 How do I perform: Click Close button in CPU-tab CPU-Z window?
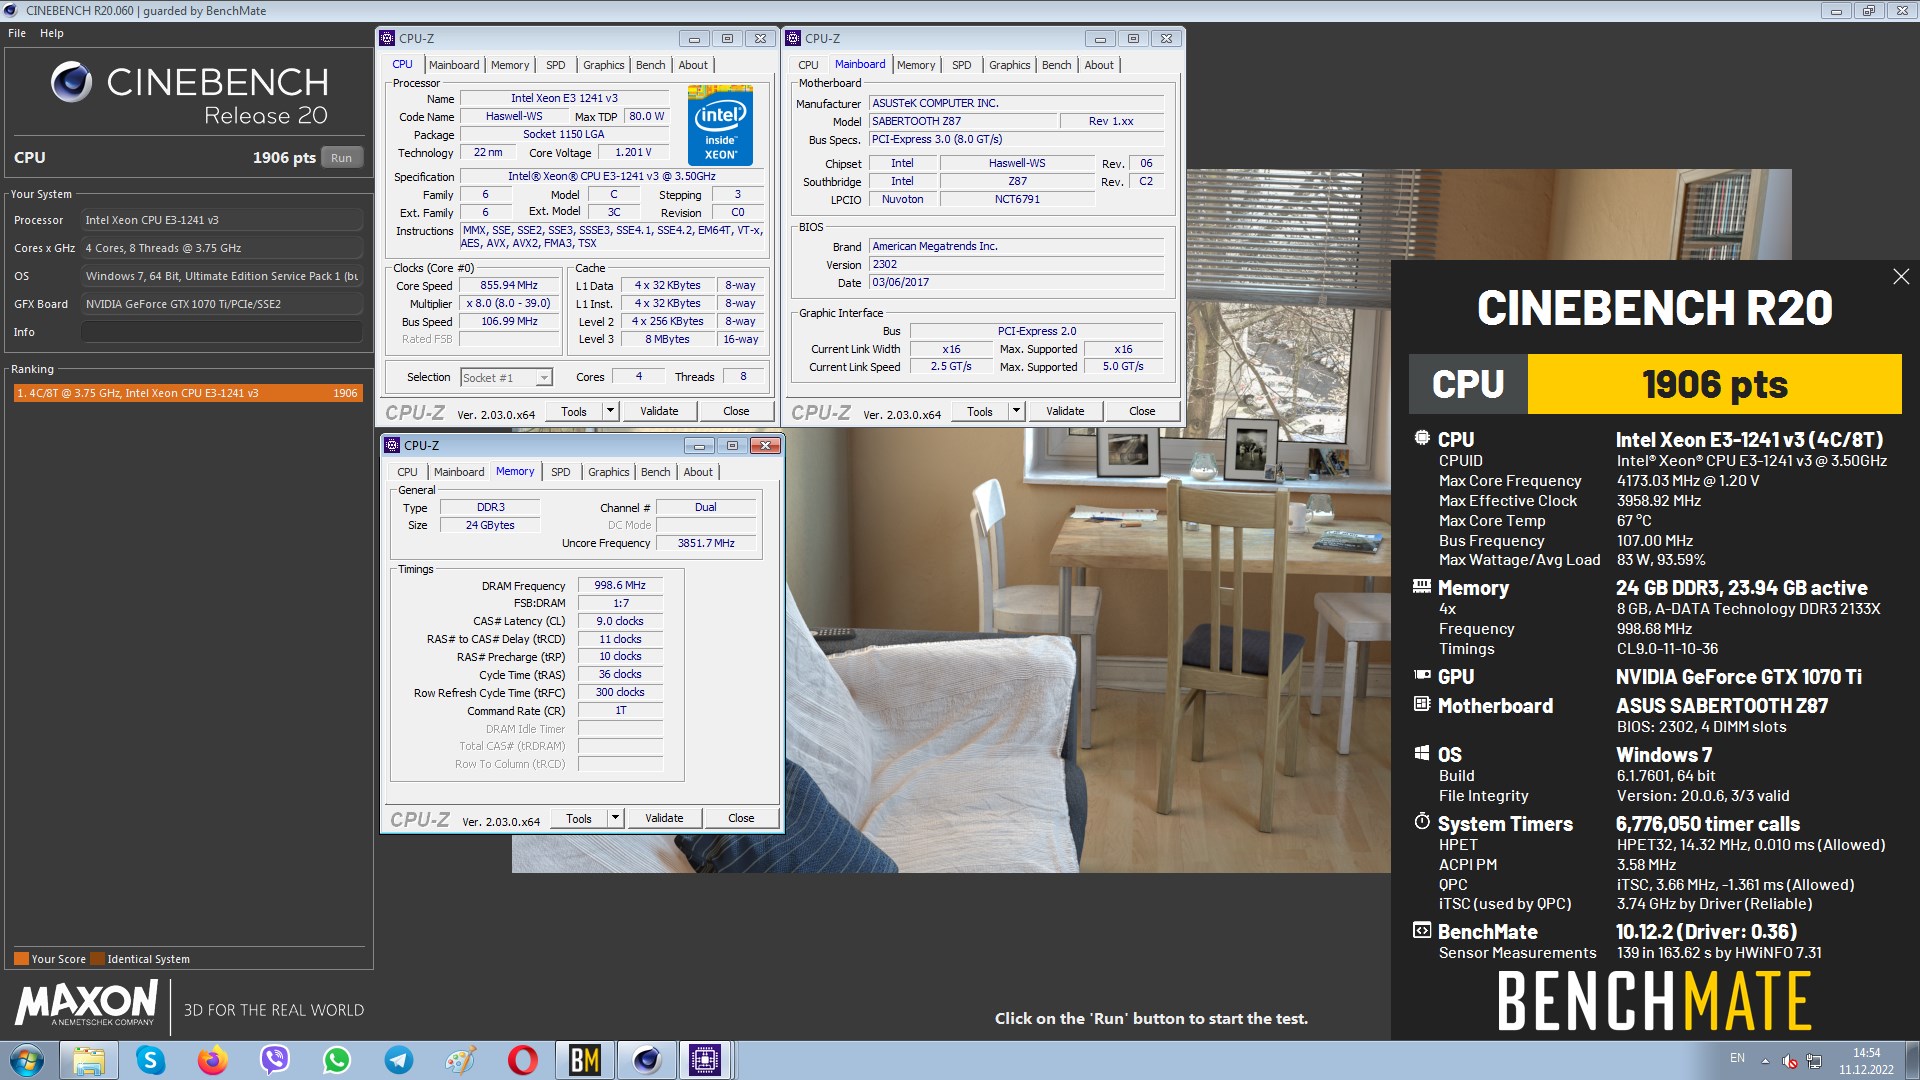(x=736, y=411)
